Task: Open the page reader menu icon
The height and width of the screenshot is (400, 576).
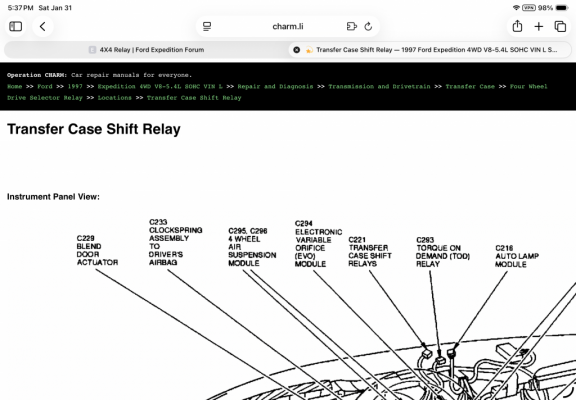Action: [207, 26]
